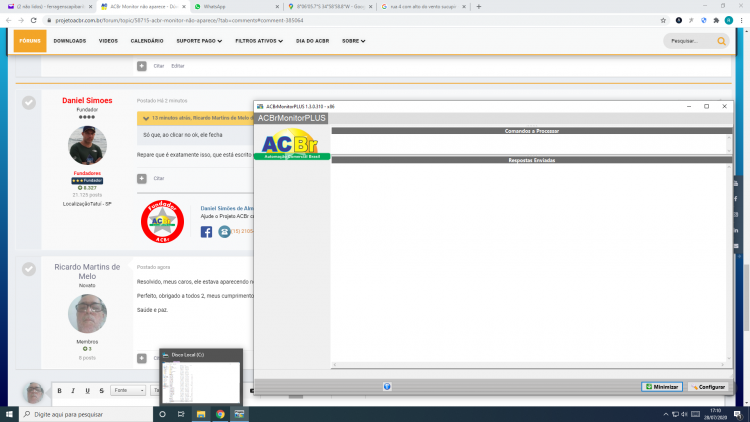Open the DOWNLOADS menu item
Image resolution: width=750 pixels, height=422 pixels.
pyautogui.click(x=70, y=41)
